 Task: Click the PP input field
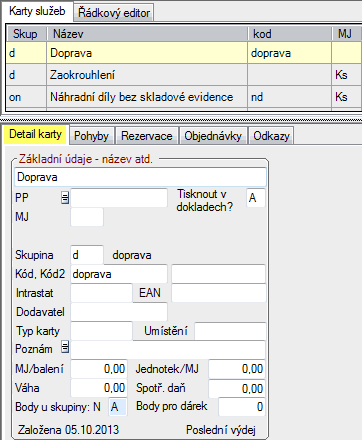(x=119, y=198)
